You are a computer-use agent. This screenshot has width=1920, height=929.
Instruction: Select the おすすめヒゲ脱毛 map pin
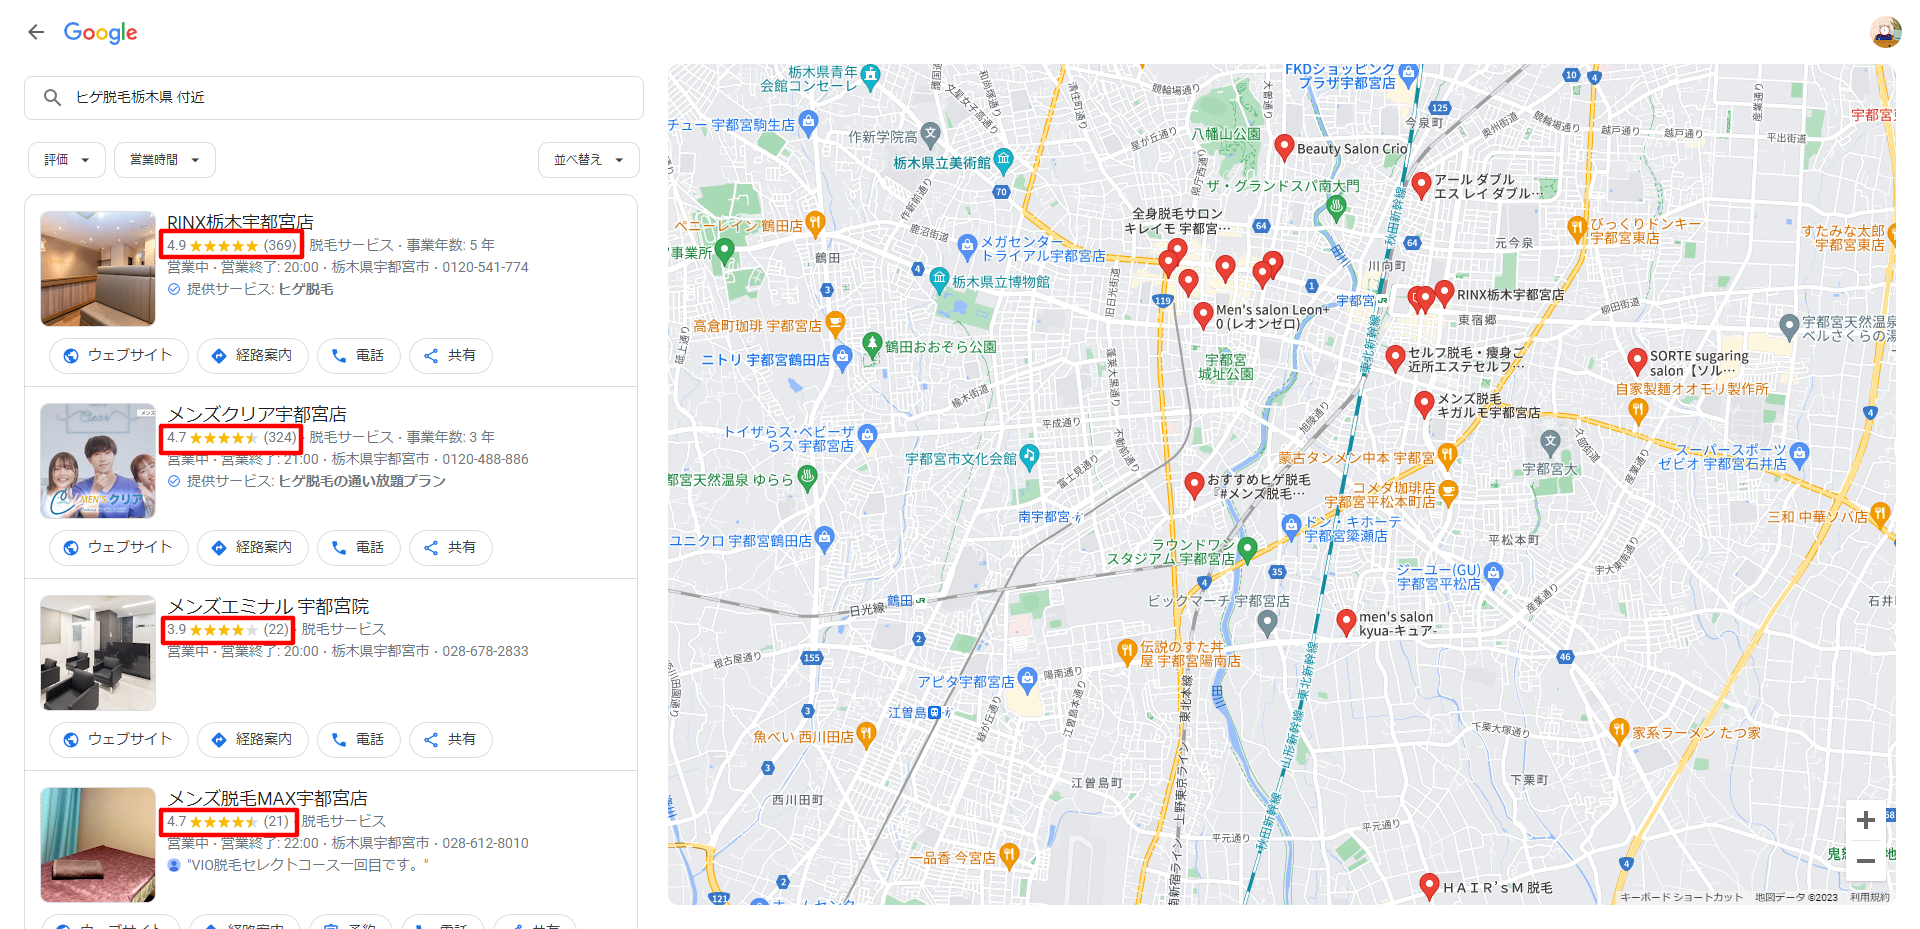[x=1194, y=485]
